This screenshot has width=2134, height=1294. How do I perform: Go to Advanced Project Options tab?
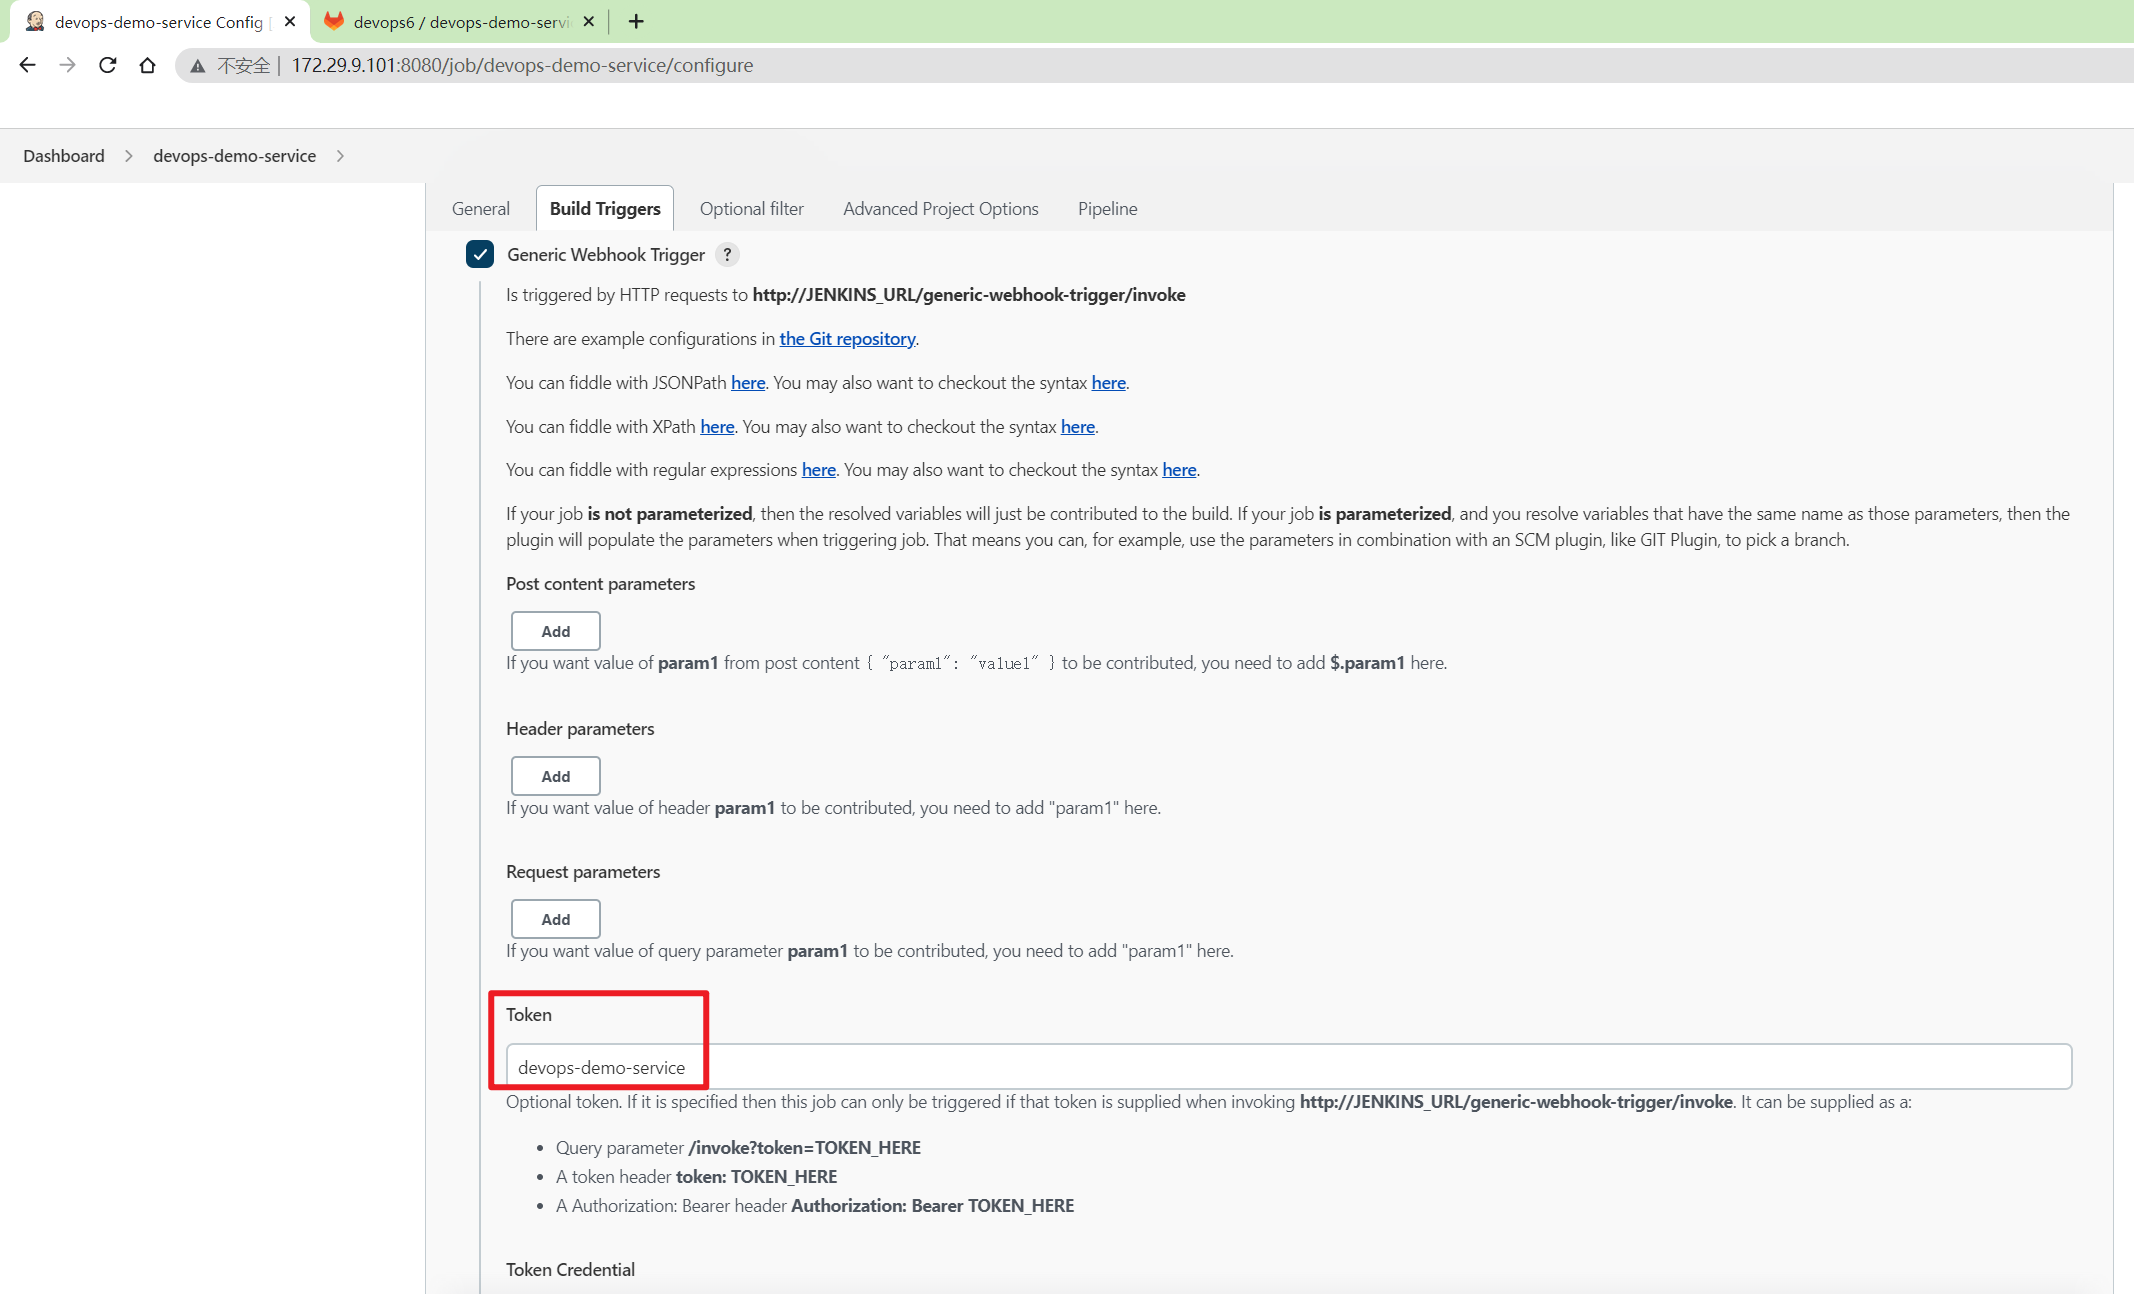click(x=941, y=209)
